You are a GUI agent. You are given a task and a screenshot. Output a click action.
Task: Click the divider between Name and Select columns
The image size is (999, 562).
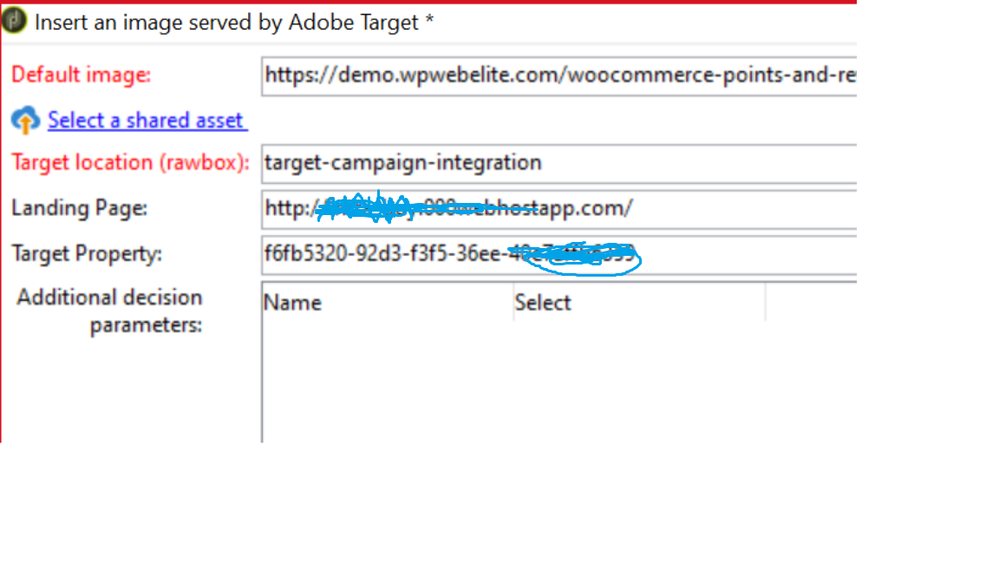(x=513, y=303)
